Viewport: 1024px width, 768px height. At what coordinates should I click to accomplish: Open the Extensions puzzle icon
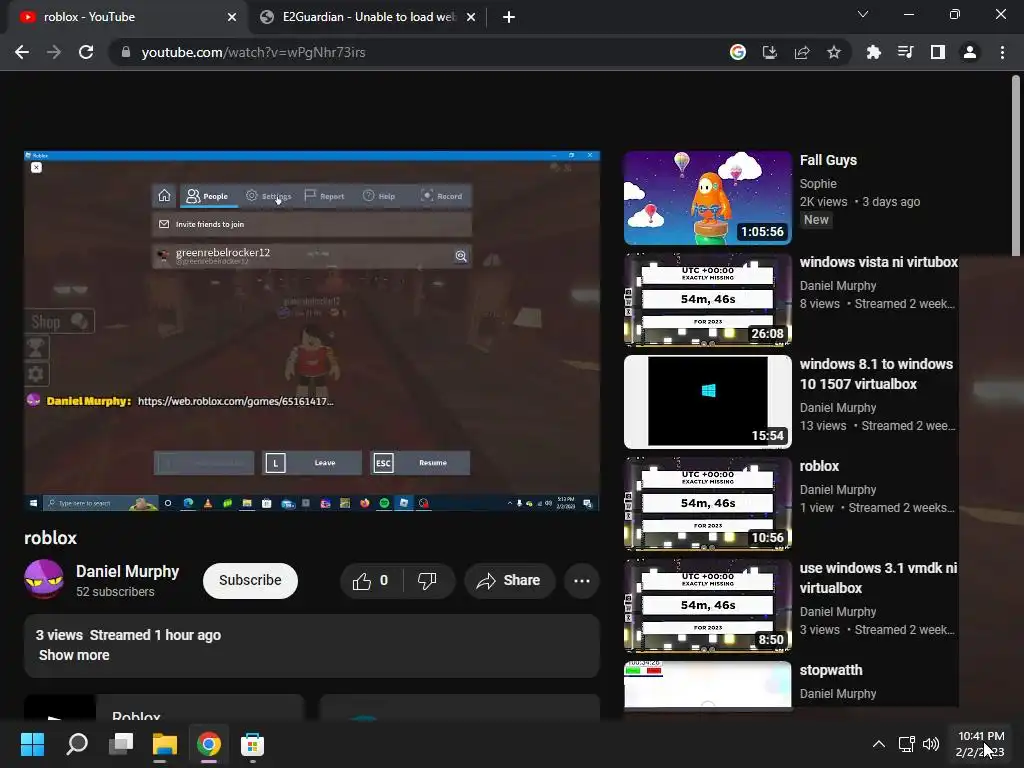[x=874, y=52]
